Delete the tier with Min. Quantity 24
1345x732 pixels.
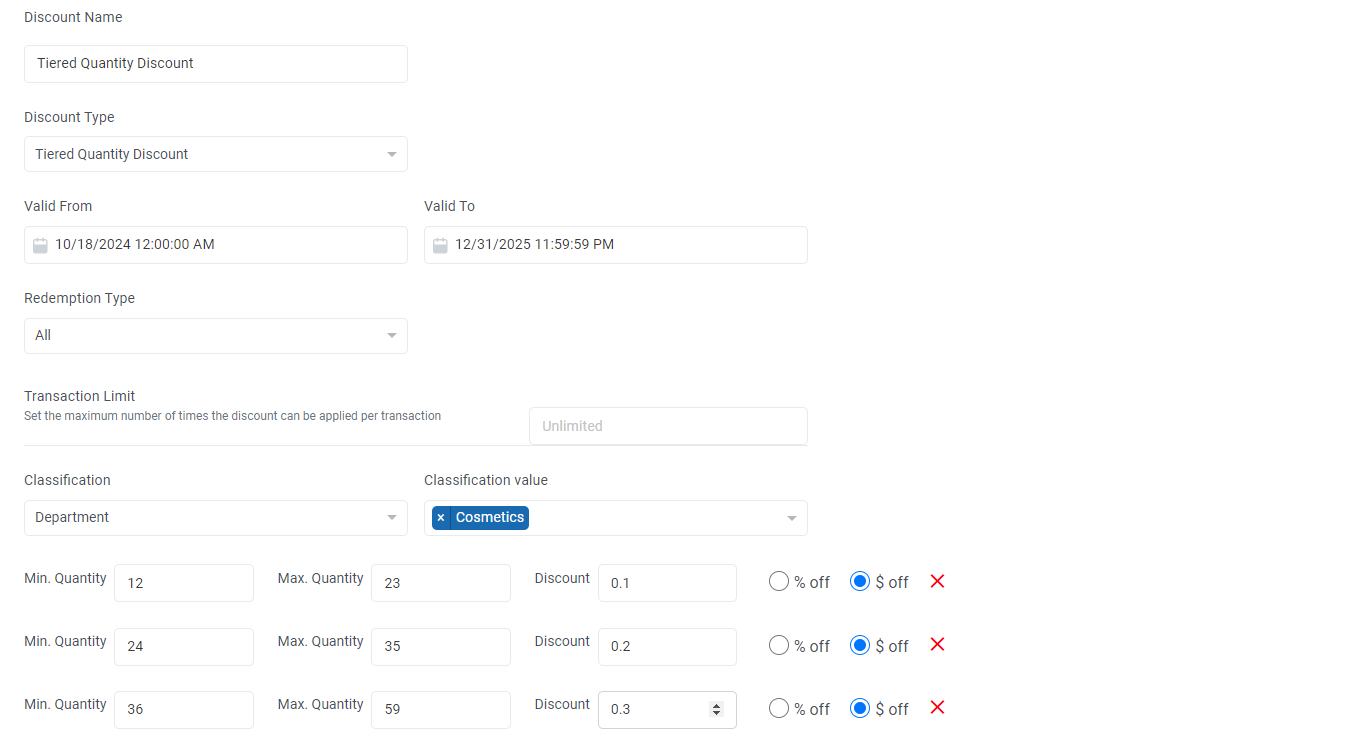click(937, 645)
